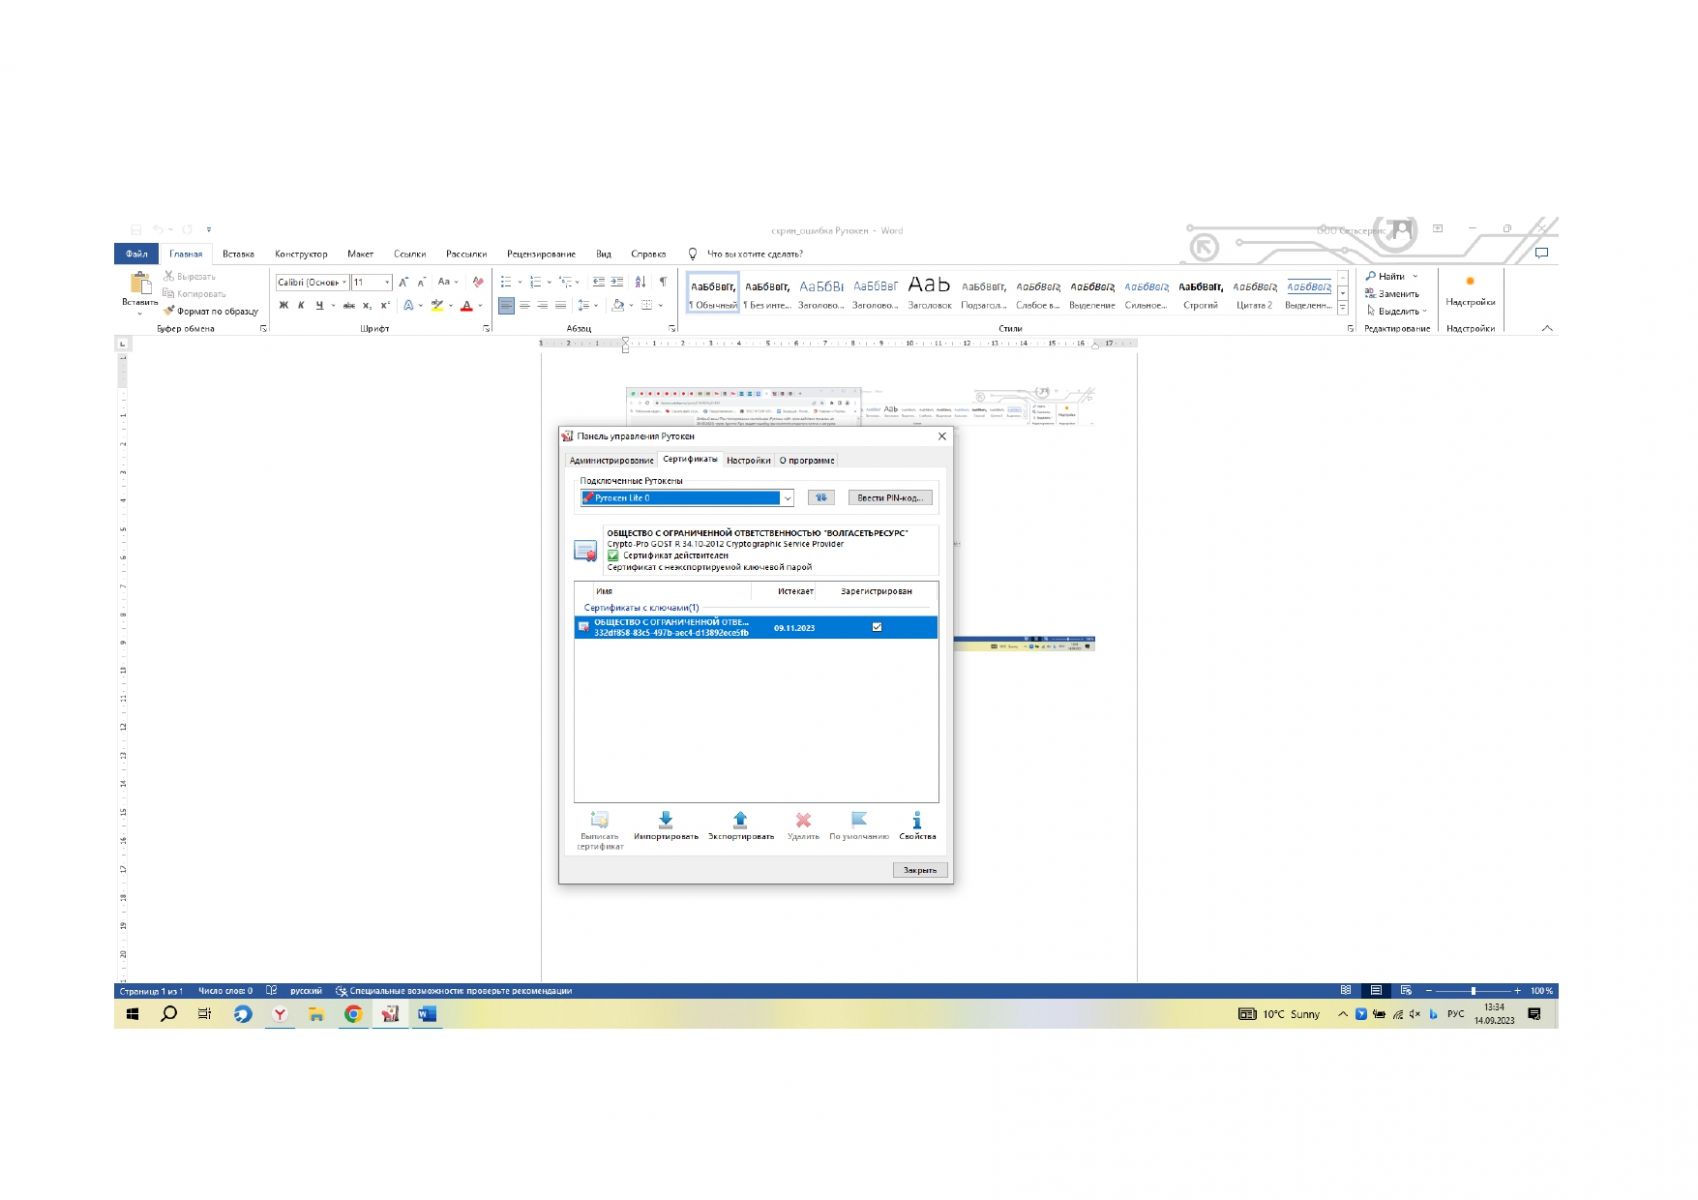Toggle superscript formatting
Viewport: 1698px width, 1200px height.
click(x=385, y=305)
